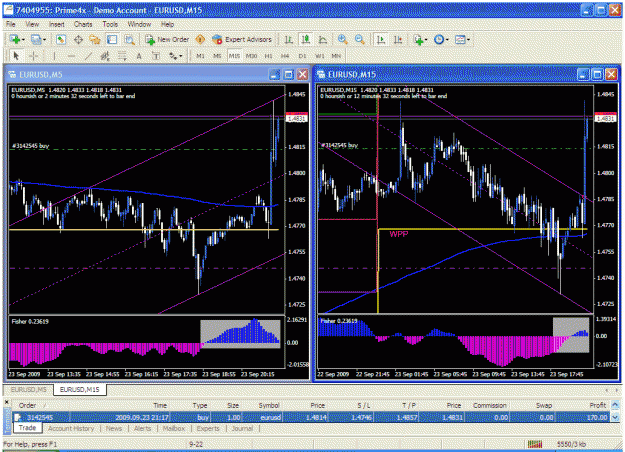Open the MetaEditor yellow diamond icon

200,39
